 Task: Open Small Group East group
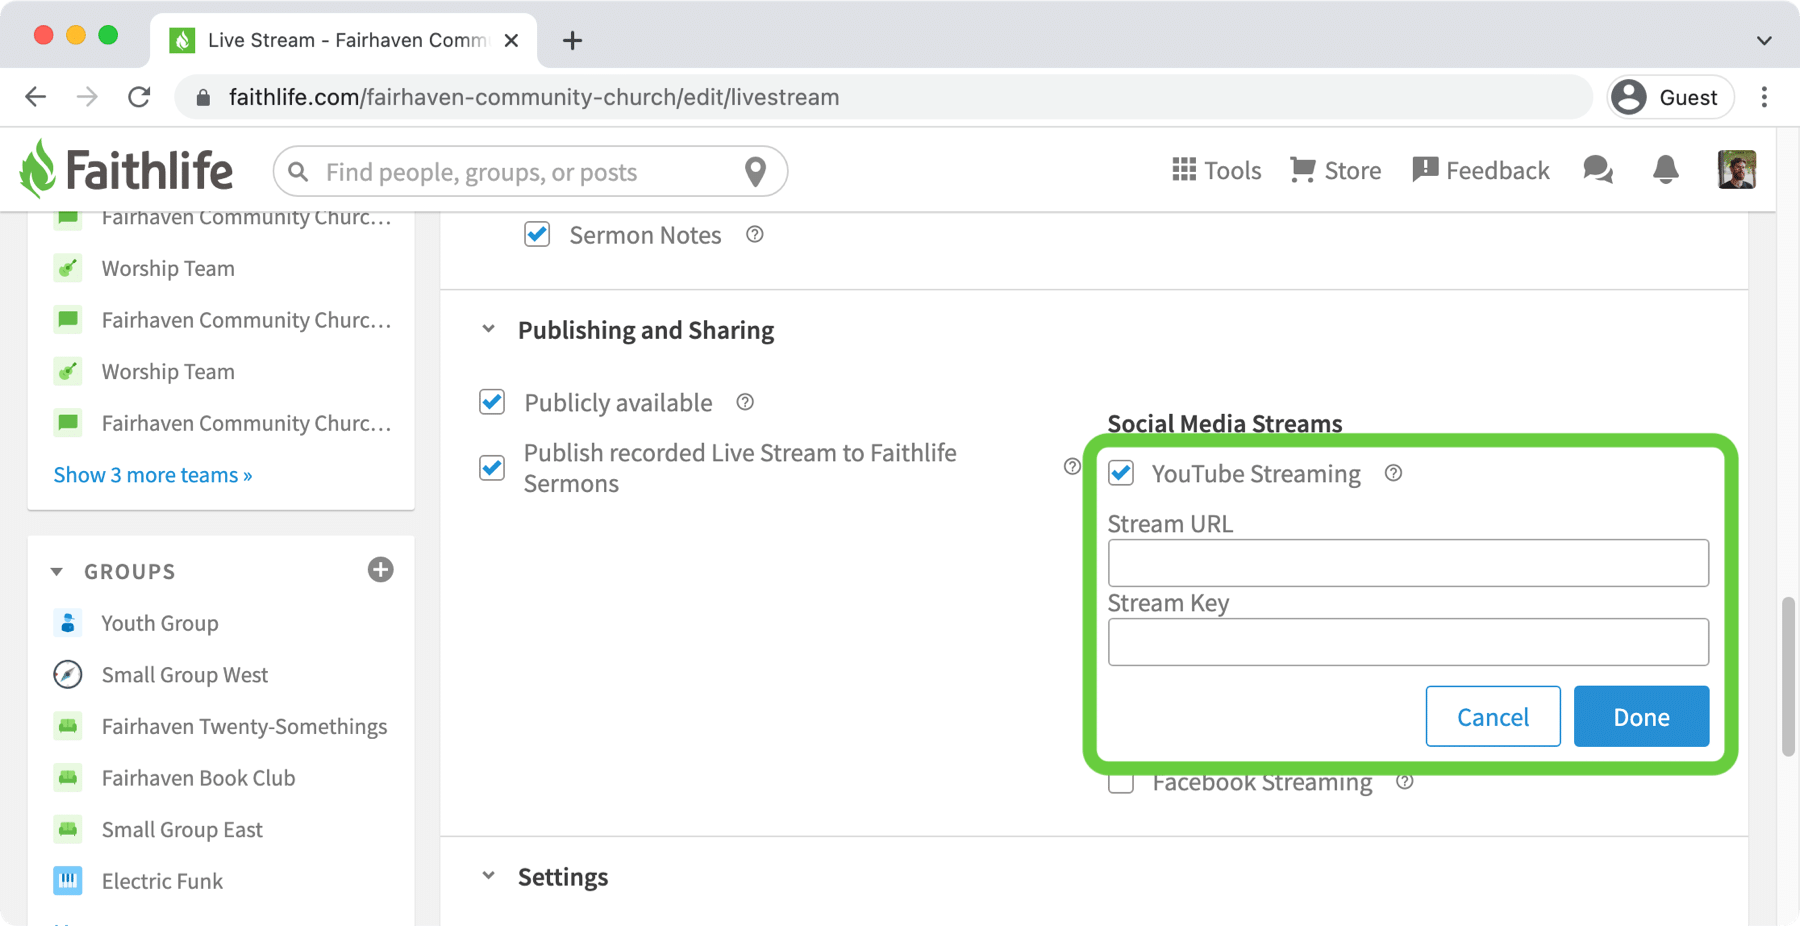point(182,830)
